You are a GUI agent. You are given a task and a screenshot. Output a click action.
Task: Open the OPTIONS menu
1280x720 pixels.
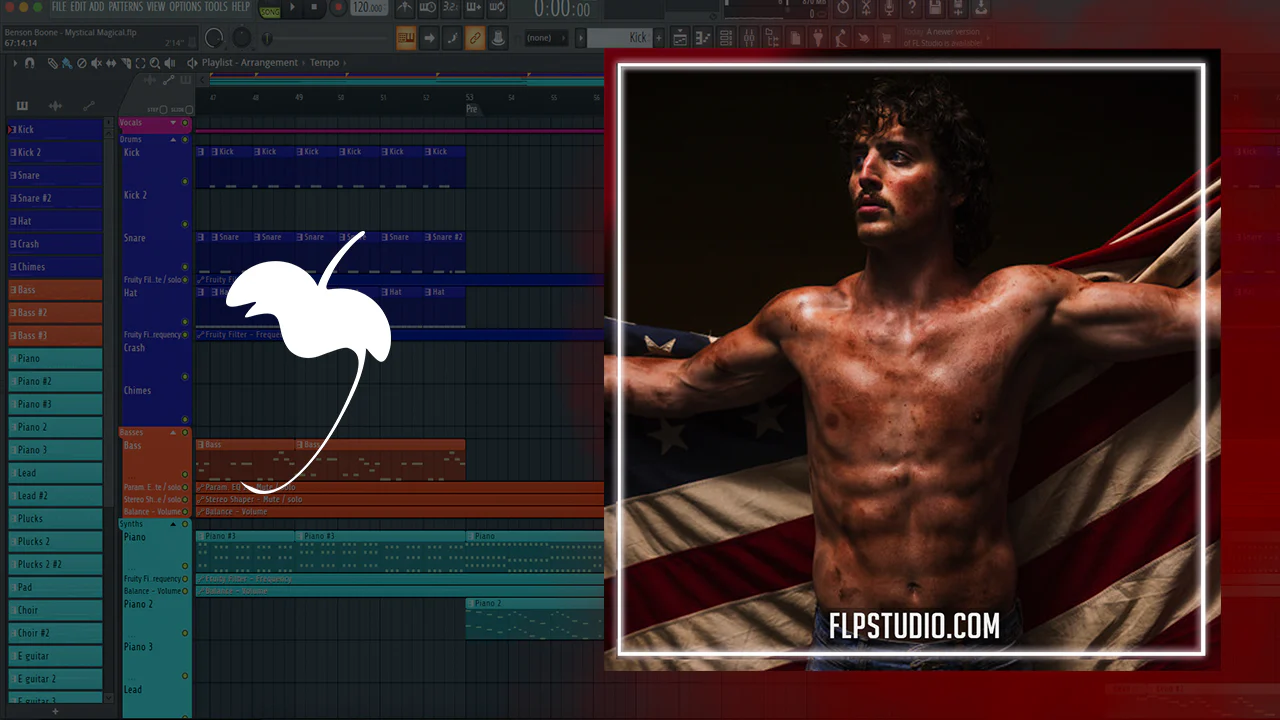coord(185,7)
